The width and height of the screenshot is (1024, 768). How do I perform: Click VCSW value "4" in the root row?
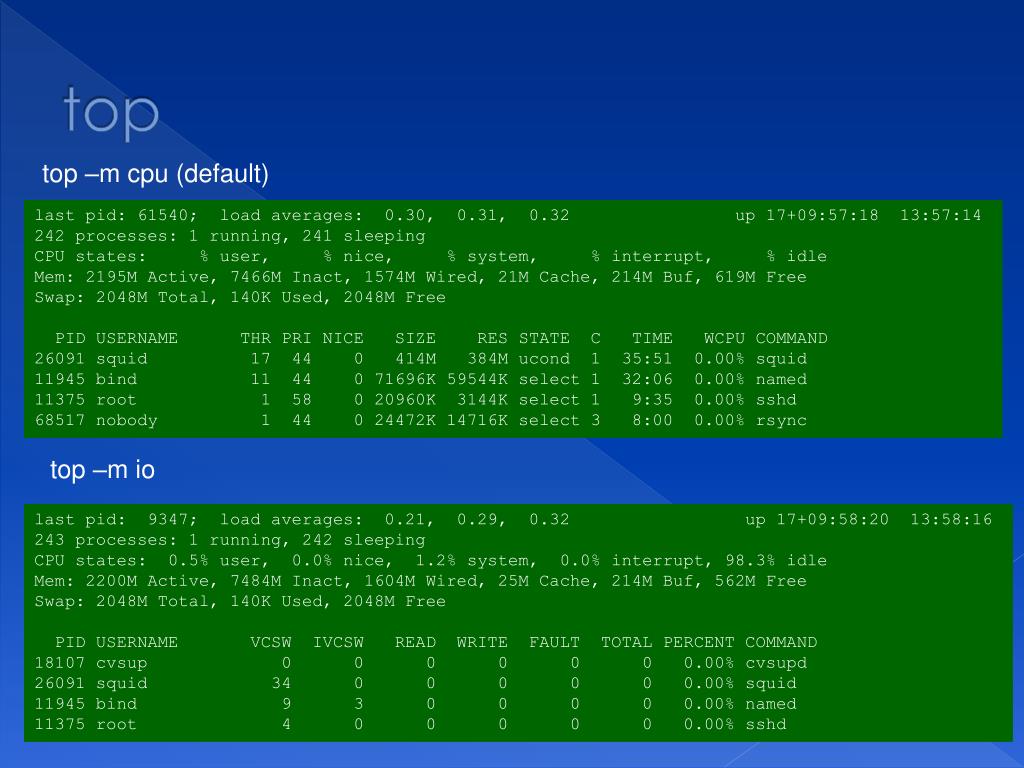(x=287, y=724)
